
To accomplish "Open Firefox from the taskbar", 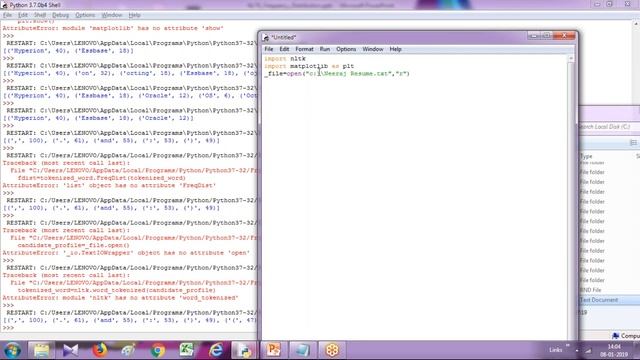I will [x=100, y=350].
